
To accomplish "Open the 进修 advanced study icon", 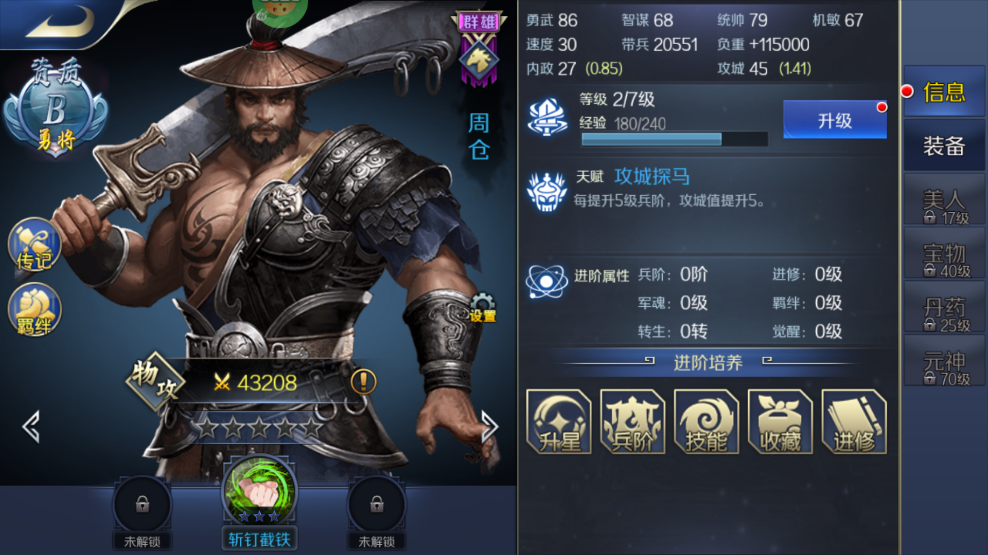I will point(854,421).
